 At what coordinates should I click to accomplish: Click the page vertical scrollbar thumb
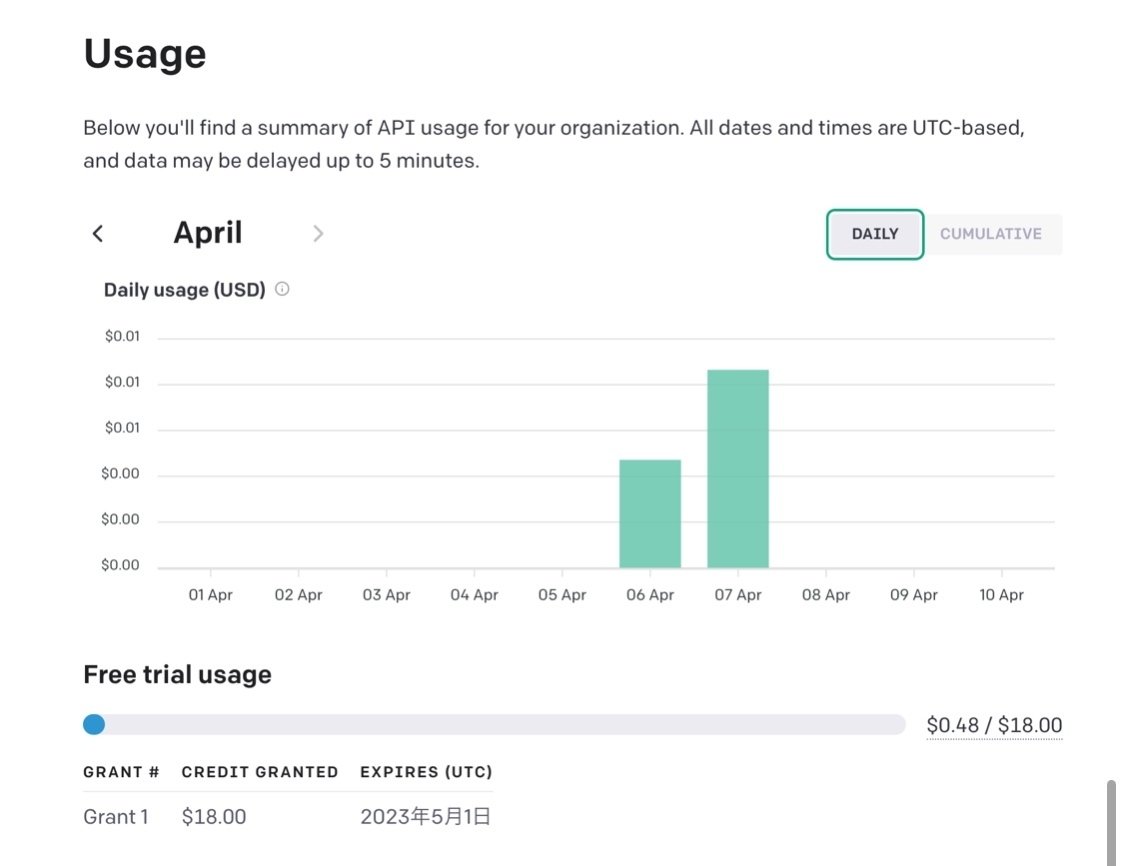[1111, 822]
